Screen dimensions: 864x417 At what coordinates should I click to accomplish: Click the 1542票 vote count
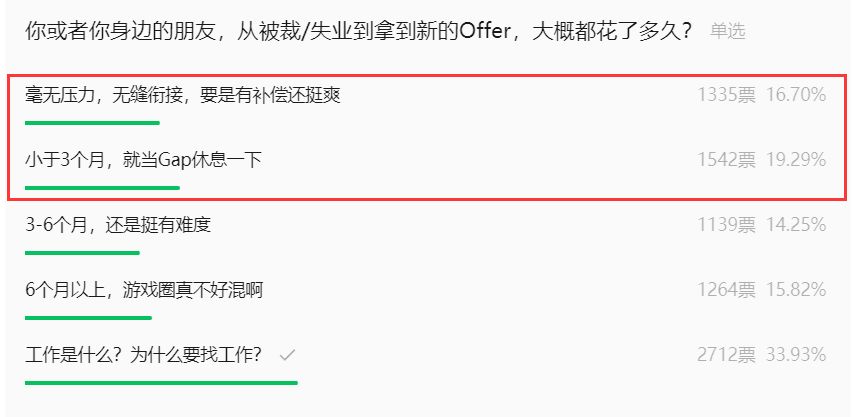point(726,160)
